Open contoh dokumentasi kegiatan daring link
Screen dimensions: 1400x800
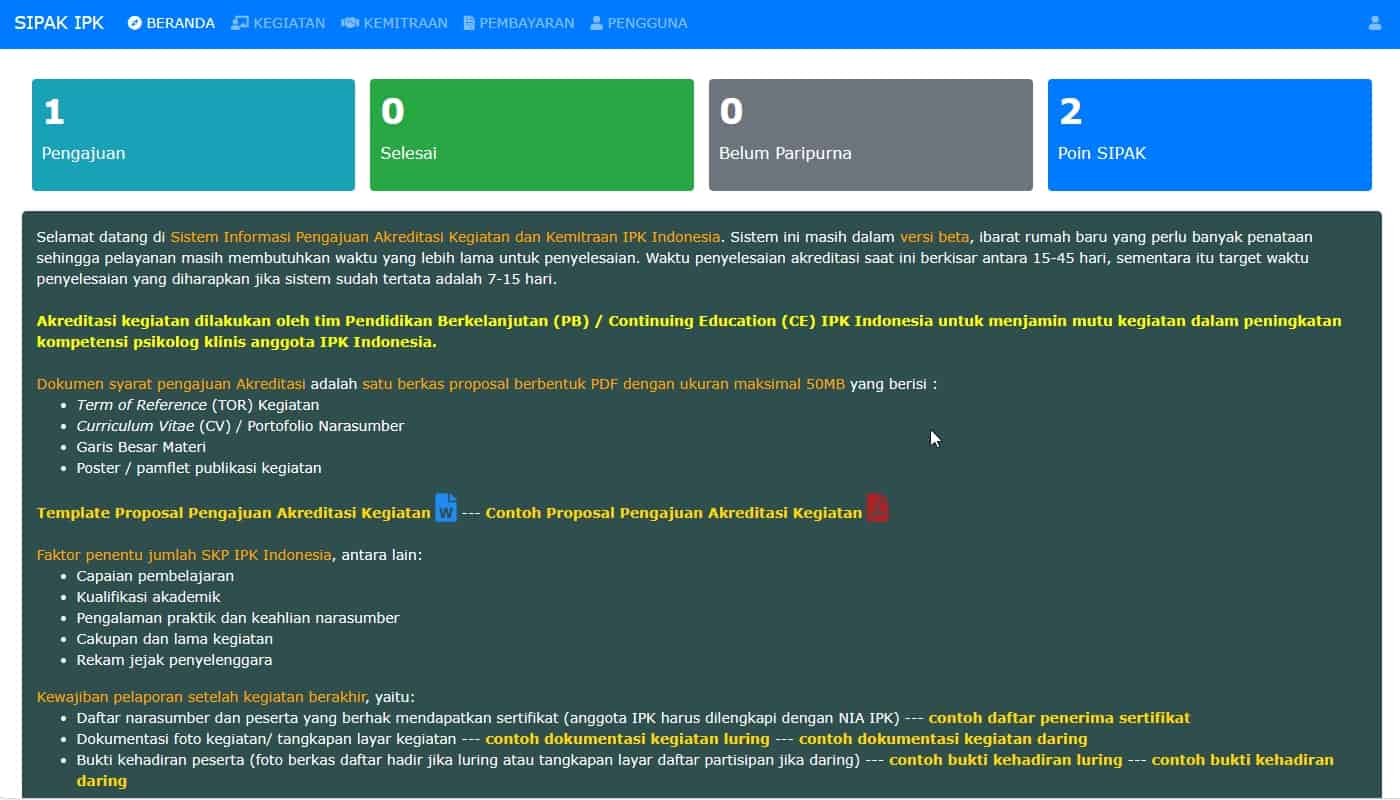[x=943, y=739]
